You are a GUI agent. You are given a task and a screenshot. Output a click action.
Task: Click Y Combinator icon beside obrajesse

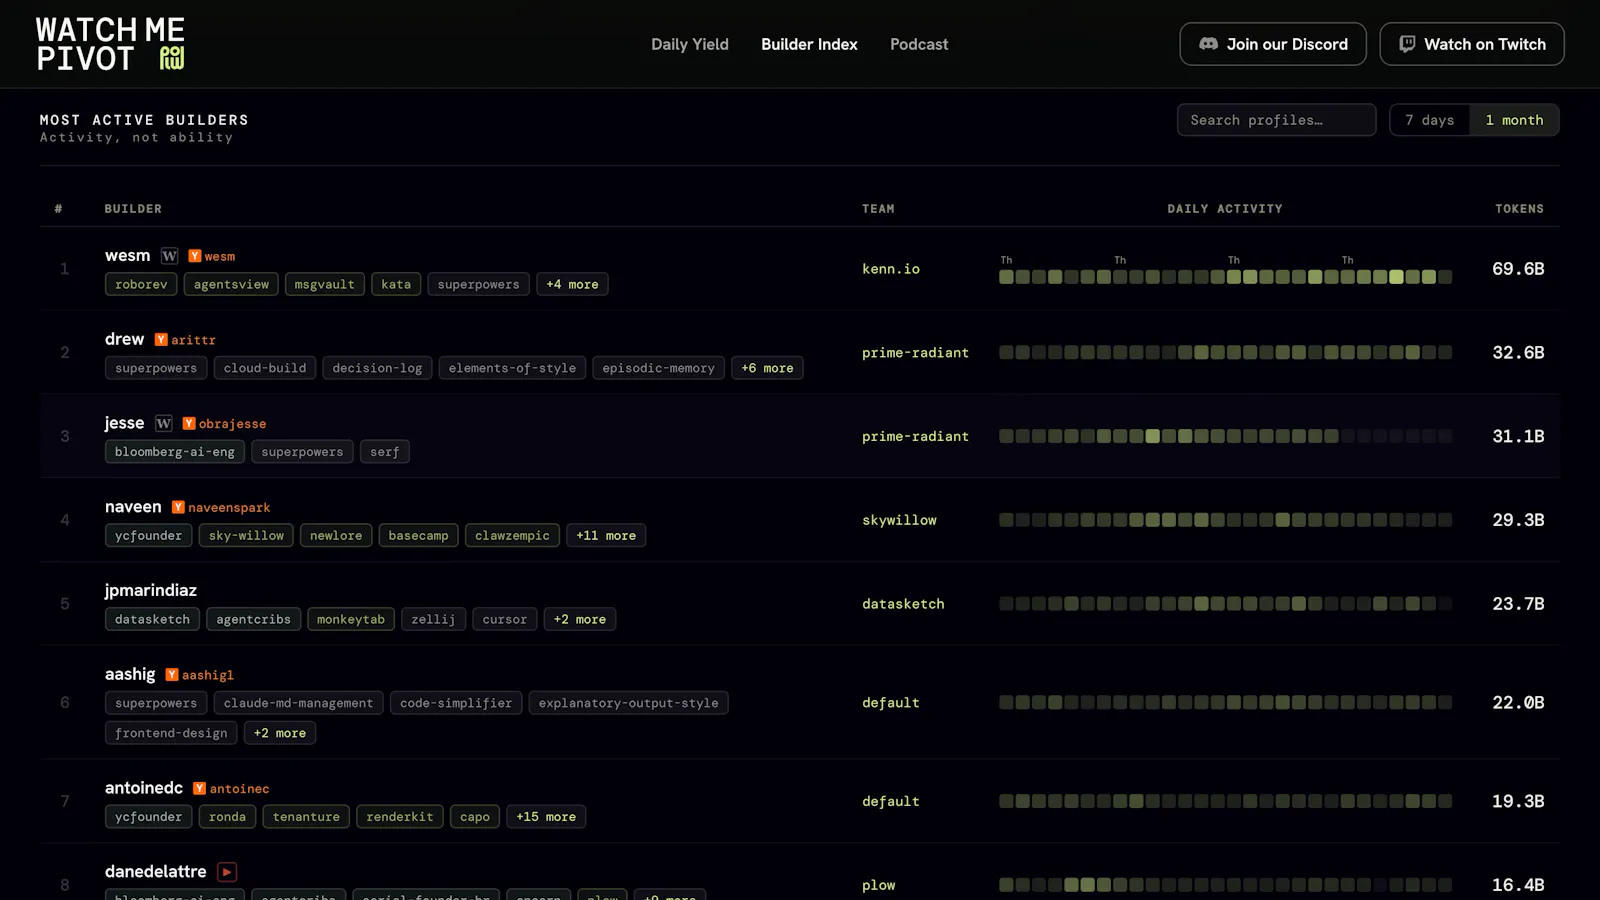click(189, 424)
